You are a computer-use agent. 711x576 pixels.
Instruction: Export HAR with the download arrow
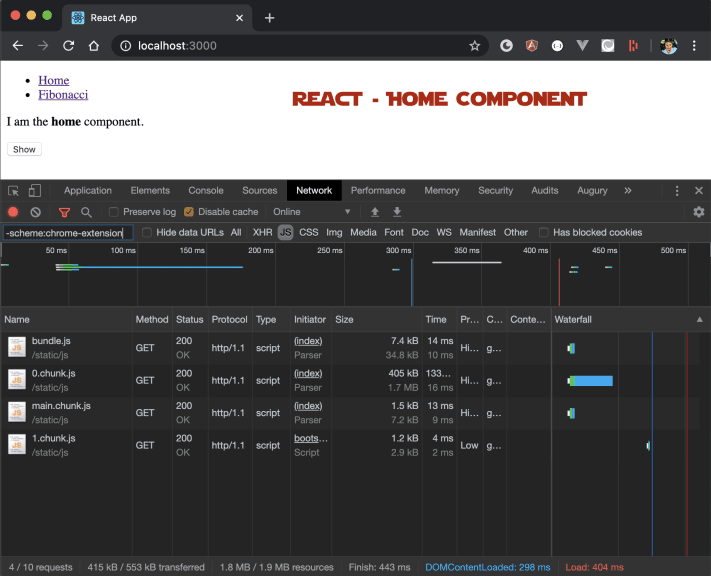pos(397,212)
